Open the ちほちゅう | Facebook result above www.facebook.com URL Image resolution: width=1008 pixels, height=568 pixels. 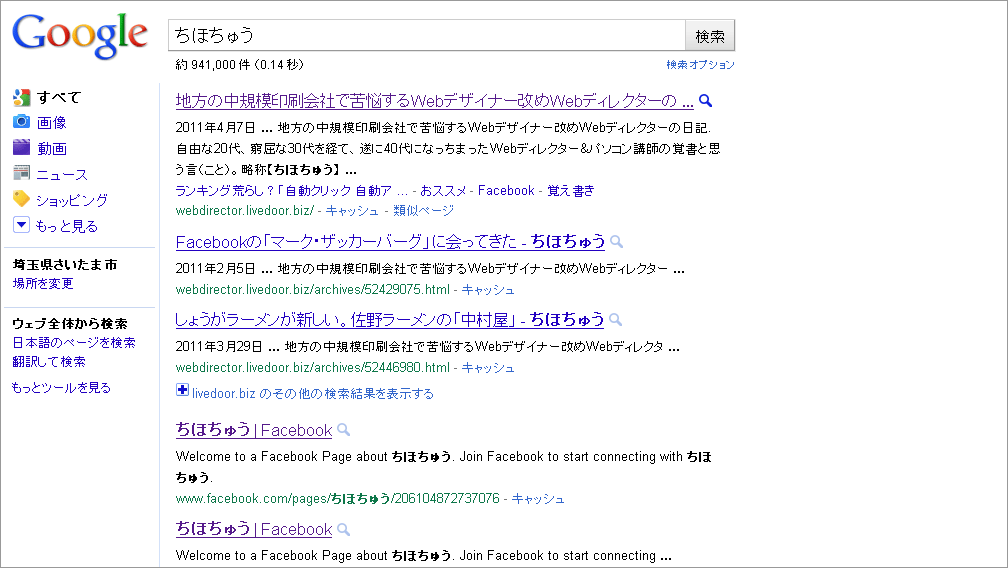pyautogui.click(x=254, y=430)
